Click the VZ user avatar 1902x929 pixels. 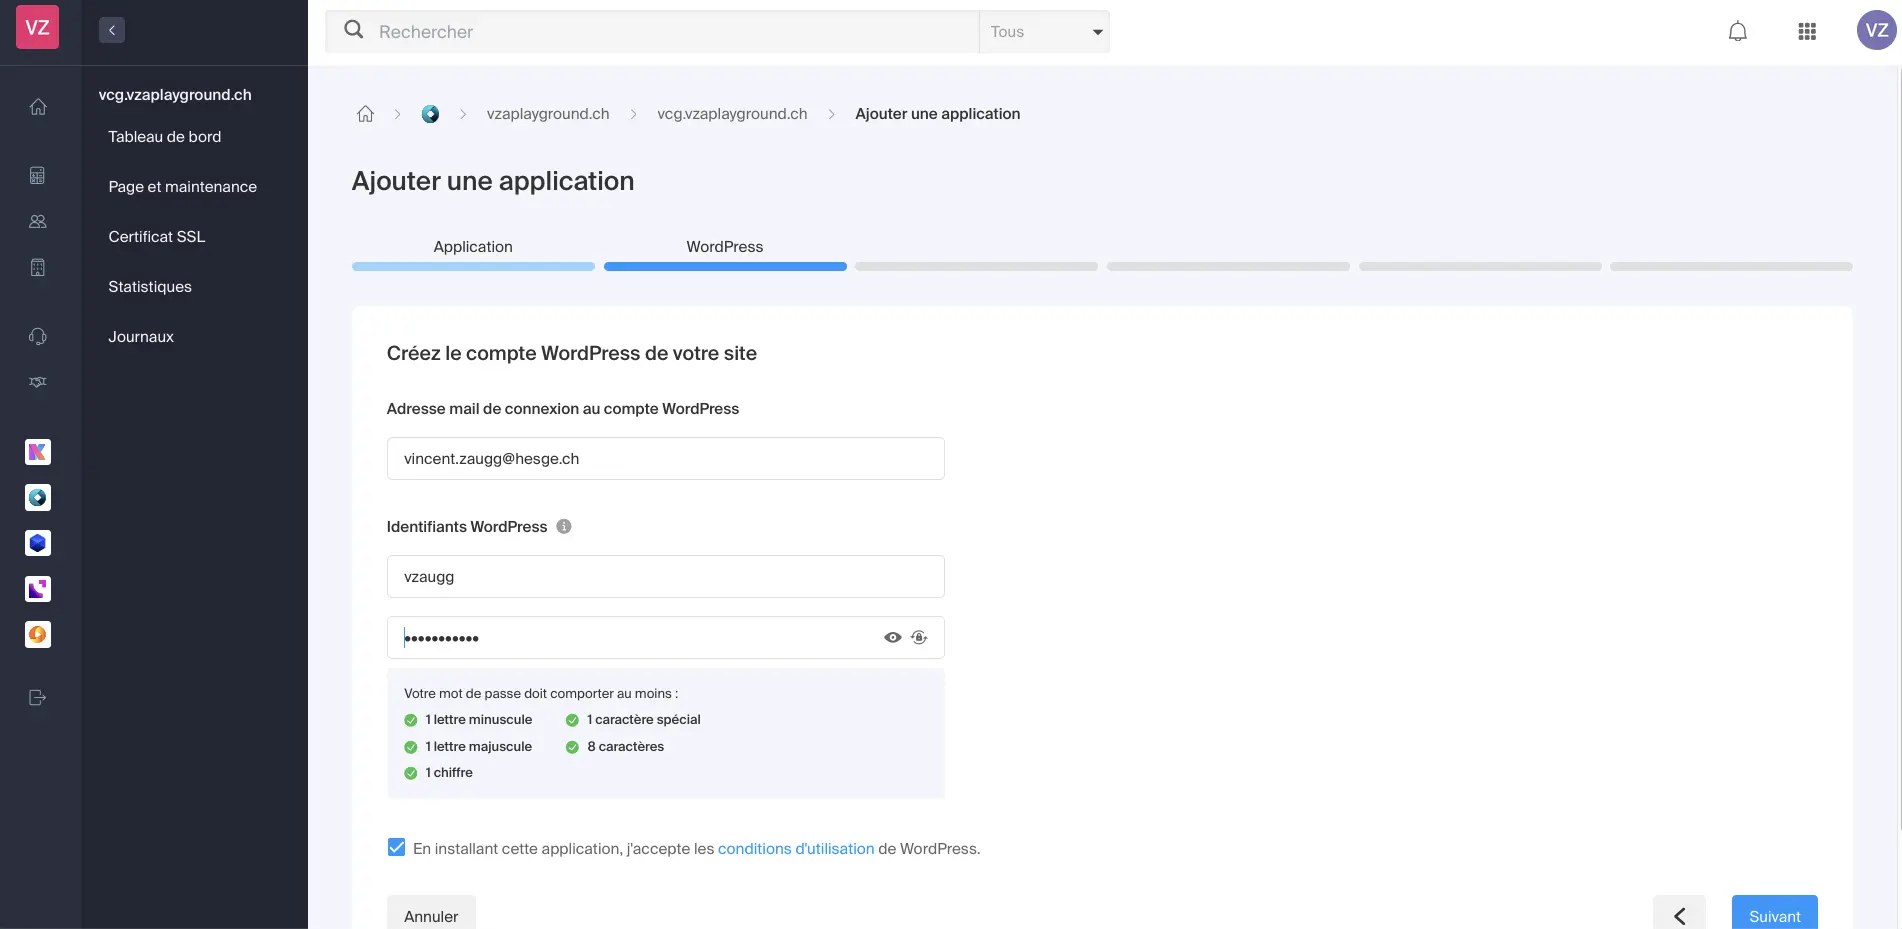[x=1876, y=30]
